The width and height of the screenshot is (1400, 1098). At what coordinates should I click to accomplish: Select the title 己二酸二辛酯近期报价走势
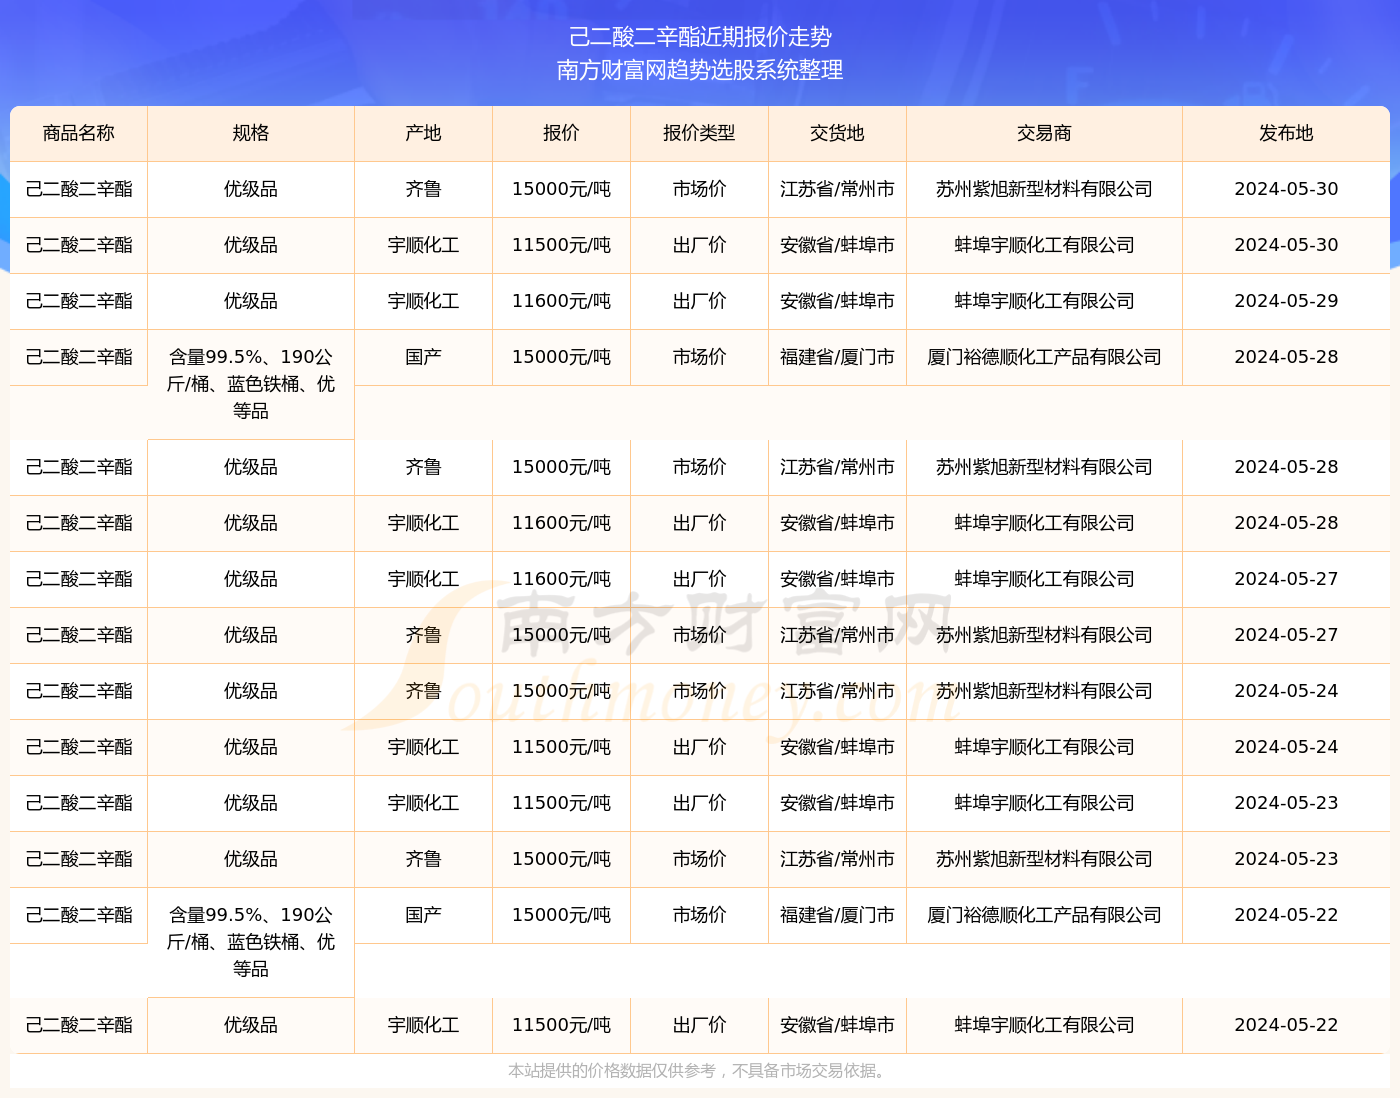click(x=700, y=37)
